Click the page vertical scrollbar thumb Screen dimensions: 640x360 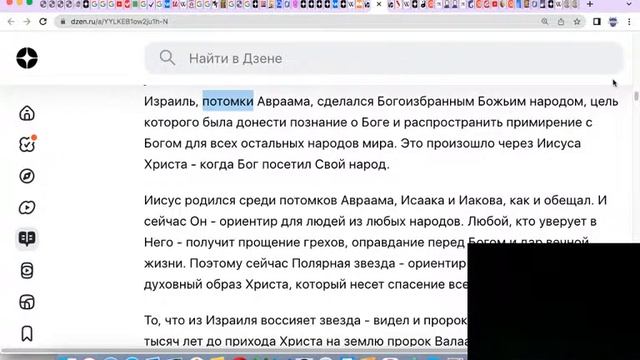636,96
